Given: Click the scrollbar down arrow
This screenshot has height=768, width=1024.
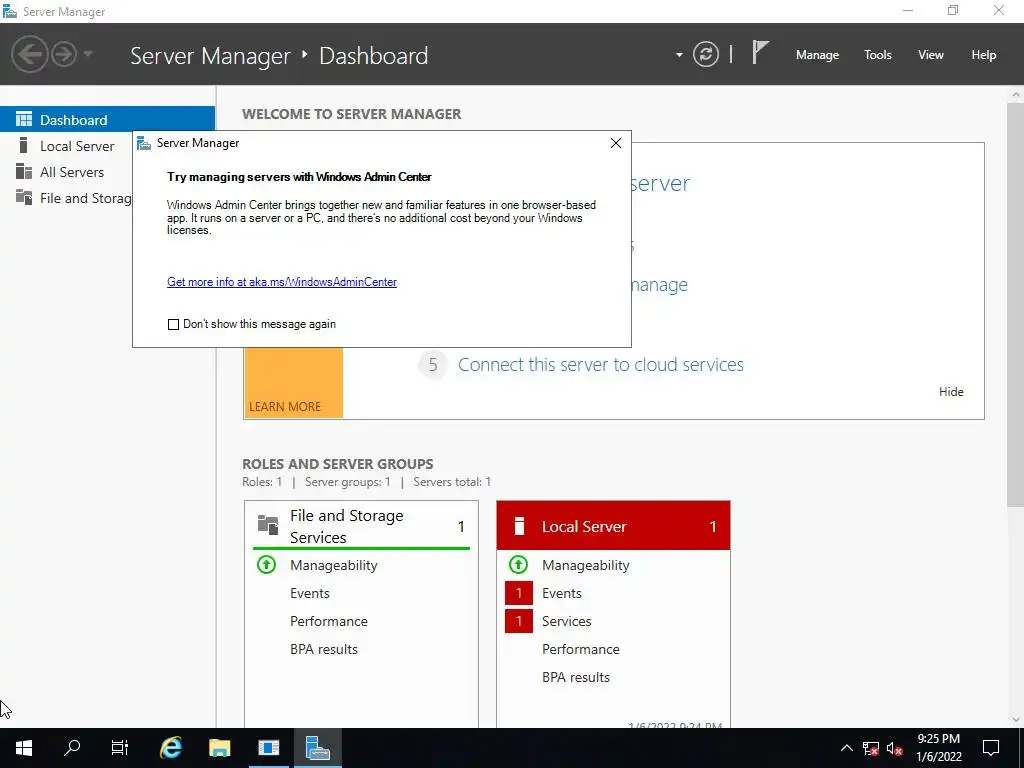Looking at the screenshot, I should [1016, 720].
